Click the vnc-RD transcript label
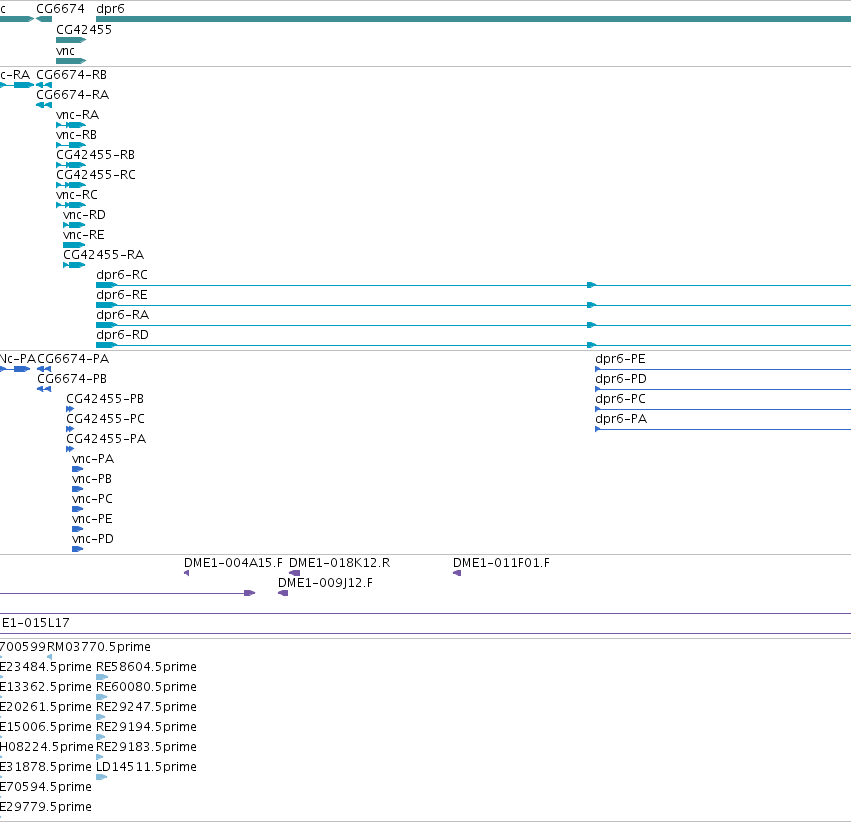 click(x=85, y=215)
